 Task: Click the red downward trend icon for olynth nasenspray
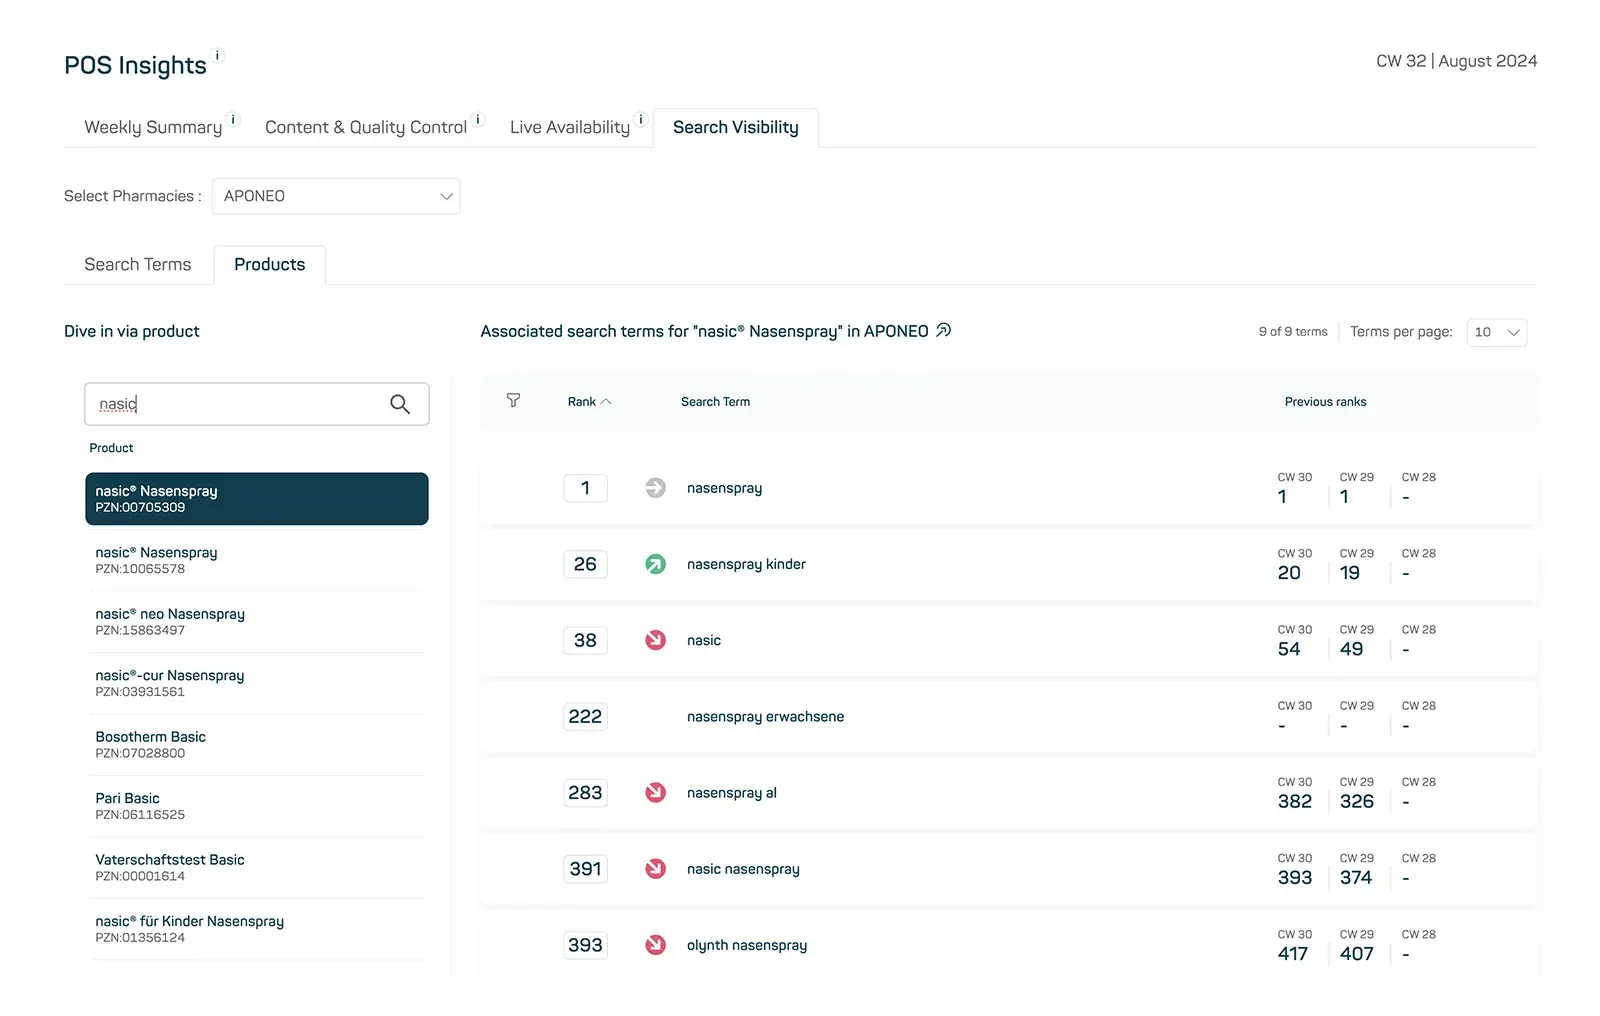pos(655,945)
